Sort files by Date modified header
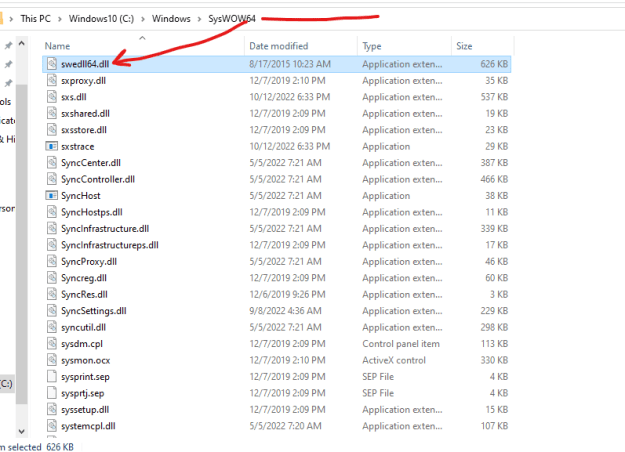Image resolution: width=625 pixels, height=452 pixels. (x=279, y=46)
